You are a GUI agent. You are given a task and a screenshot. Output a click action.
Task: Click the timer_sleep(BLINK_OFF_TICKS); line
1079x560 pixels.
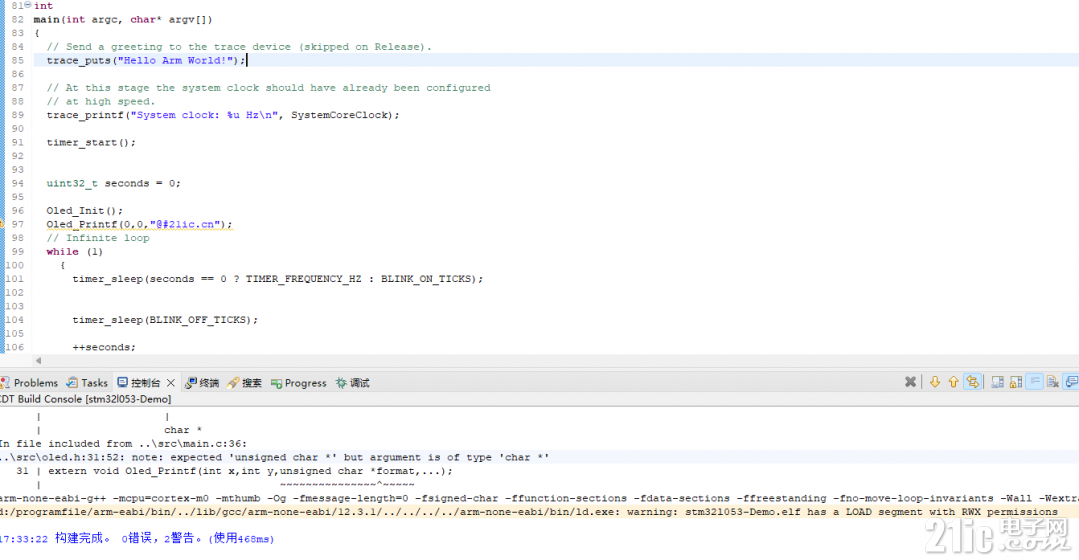click(165, 320)
